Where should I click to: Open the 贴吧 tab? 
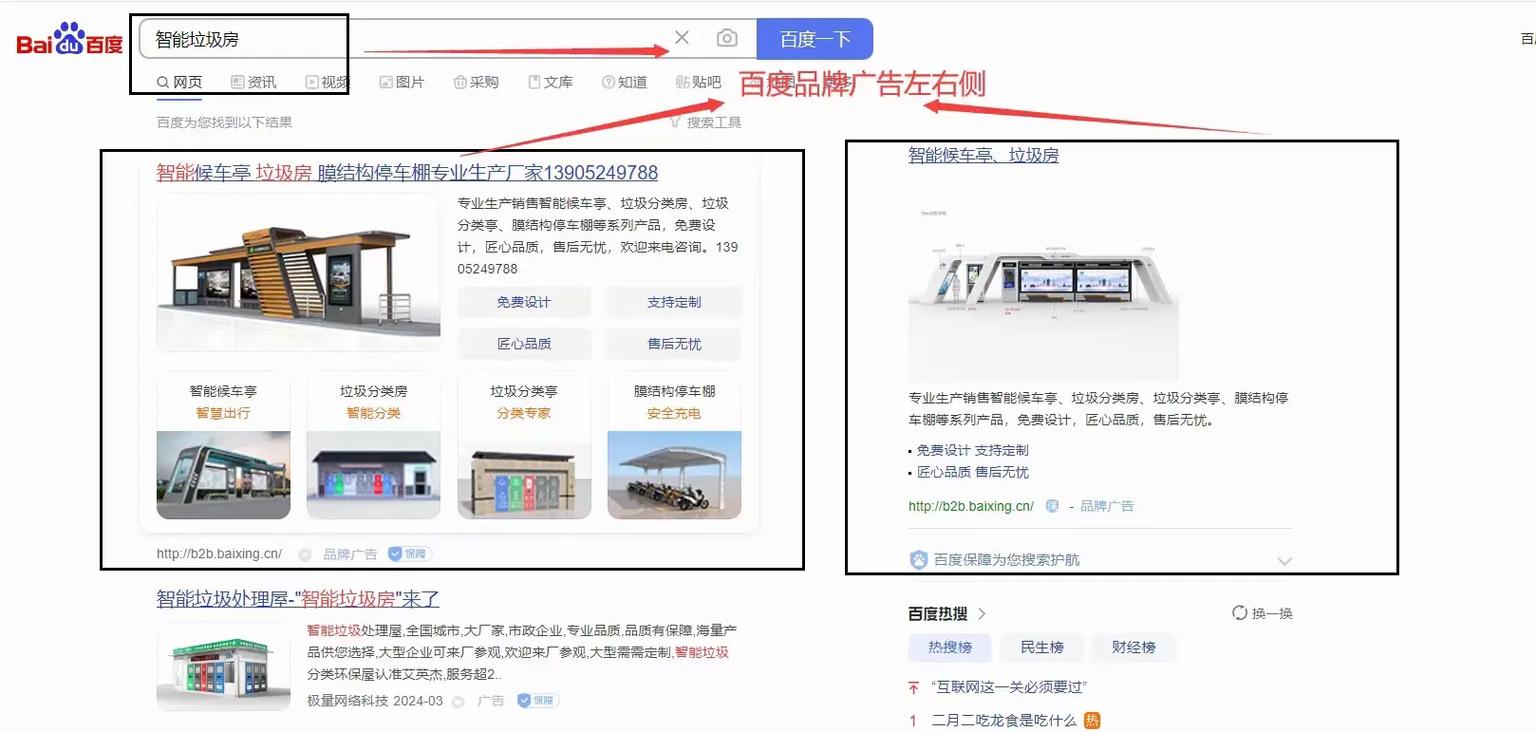click(699, 82)
